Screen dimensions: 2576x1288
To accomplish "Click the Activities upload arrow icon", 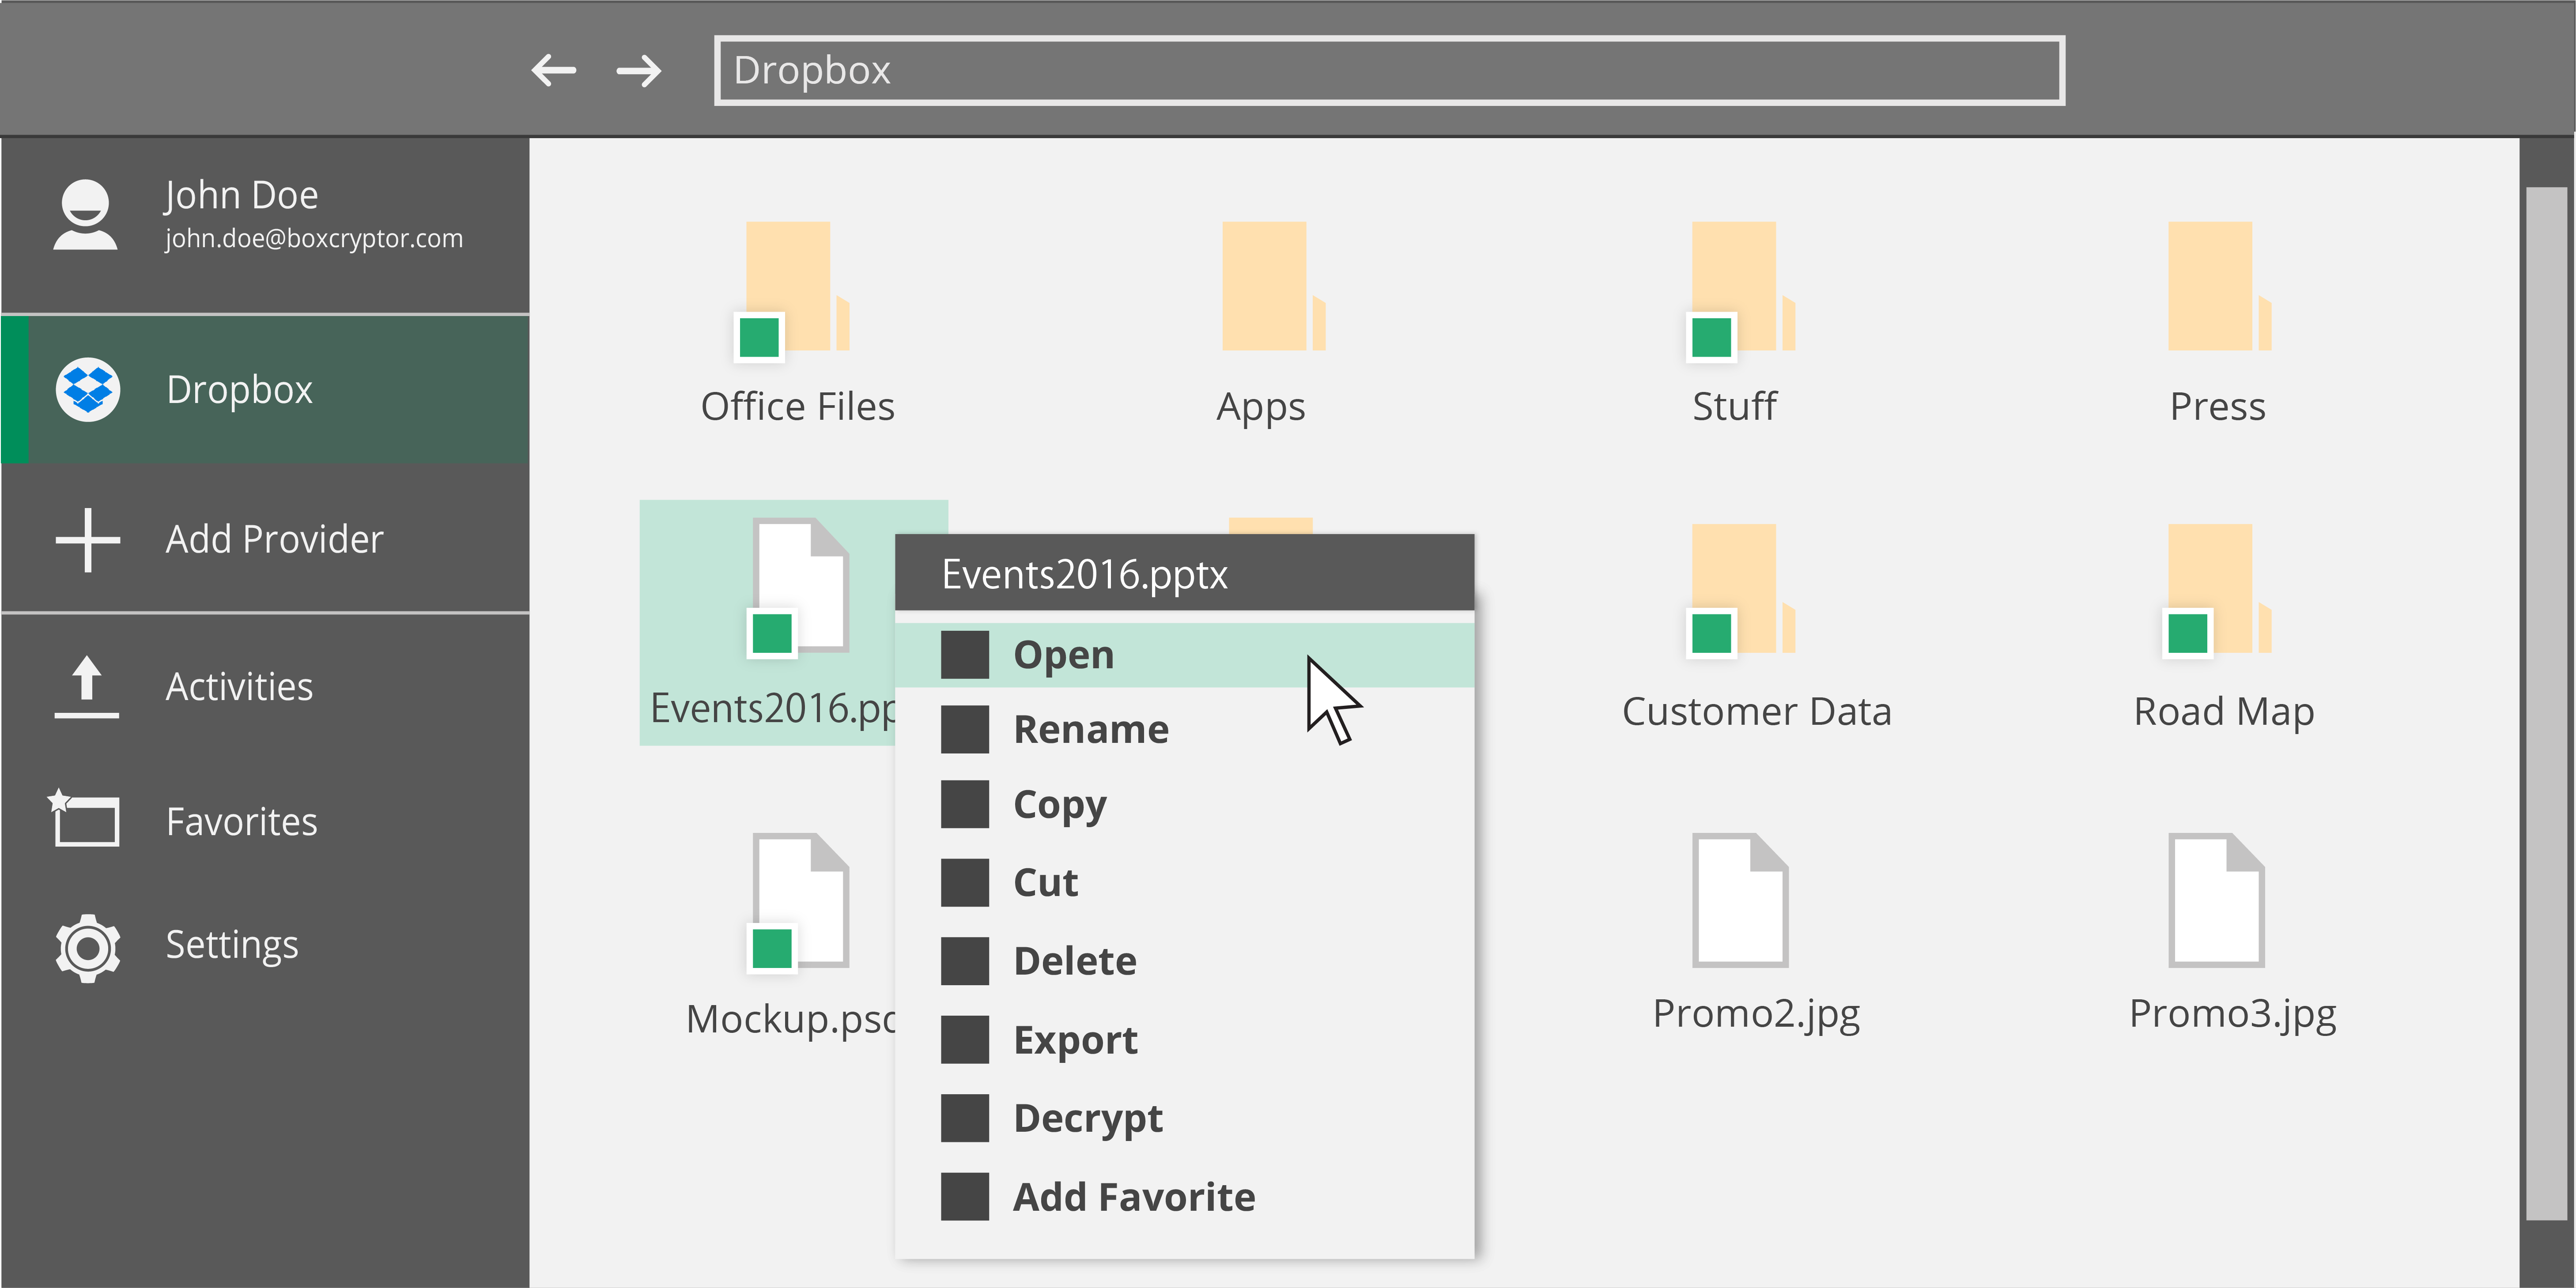I will pos(87,687).
